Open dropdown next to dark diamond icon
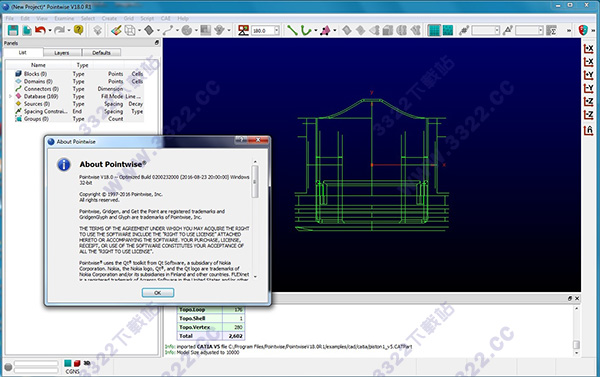 [x=158, y=30]
